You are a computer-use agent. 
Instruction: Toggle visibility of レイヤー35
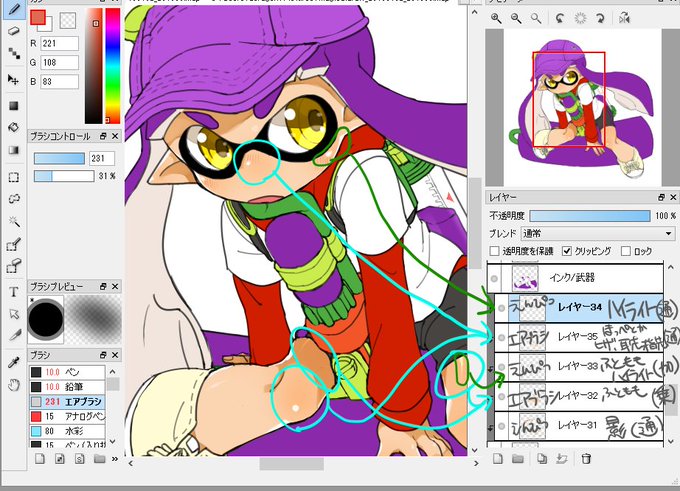pyautogui.click(x=501, y=337)
